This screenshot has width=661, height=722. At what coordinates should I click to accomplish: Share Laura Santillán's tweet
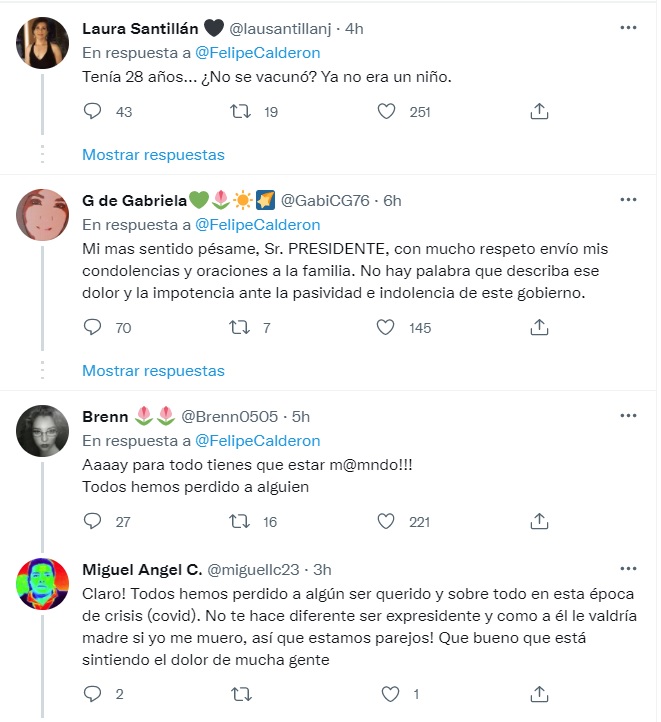point(538,112)
